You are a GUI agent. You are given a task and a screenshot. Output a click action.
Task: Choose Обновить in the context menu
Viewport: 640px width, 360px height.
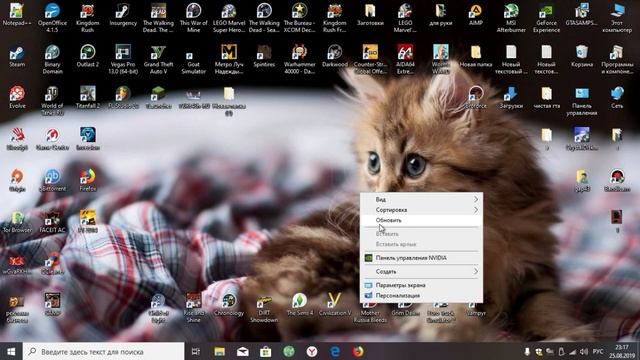tap(421, 220)
